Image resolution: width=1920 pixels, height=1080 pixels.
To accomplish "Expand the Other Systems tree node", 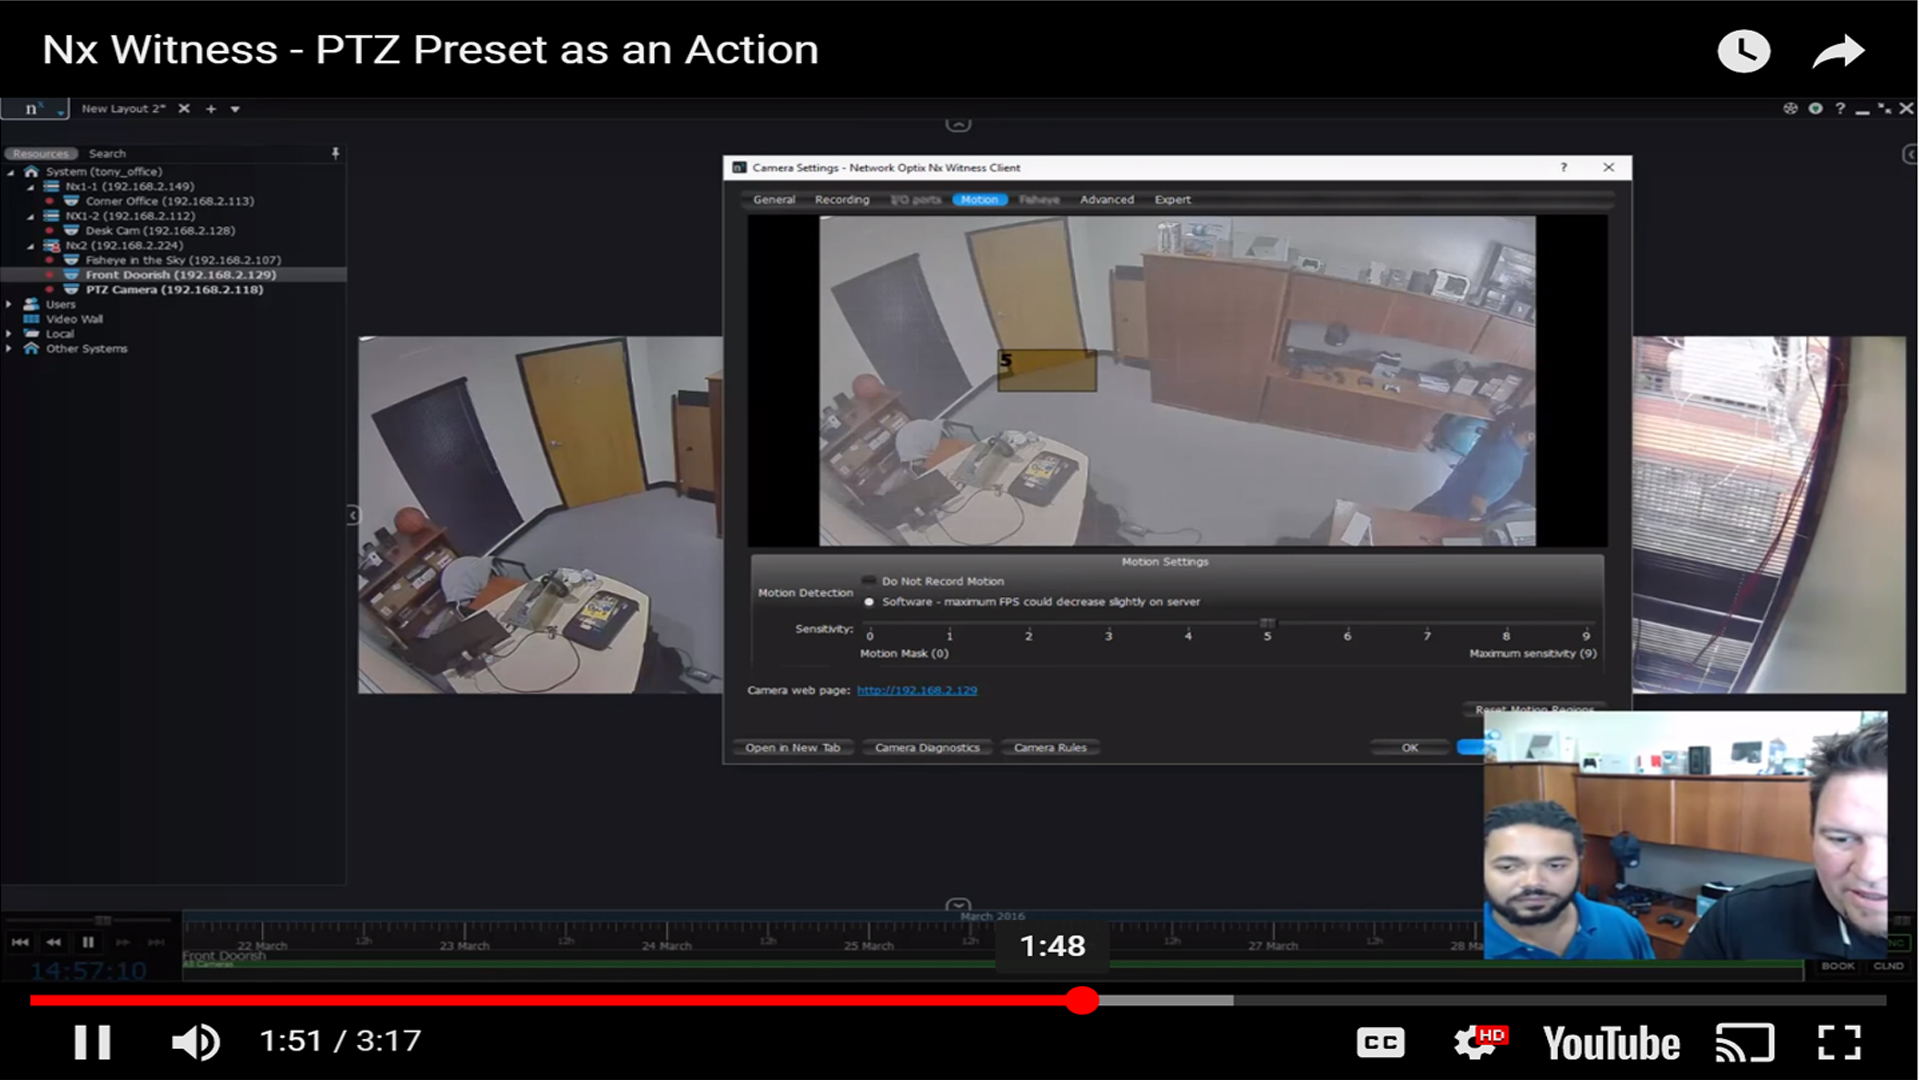I will click(x=9, y=349).
